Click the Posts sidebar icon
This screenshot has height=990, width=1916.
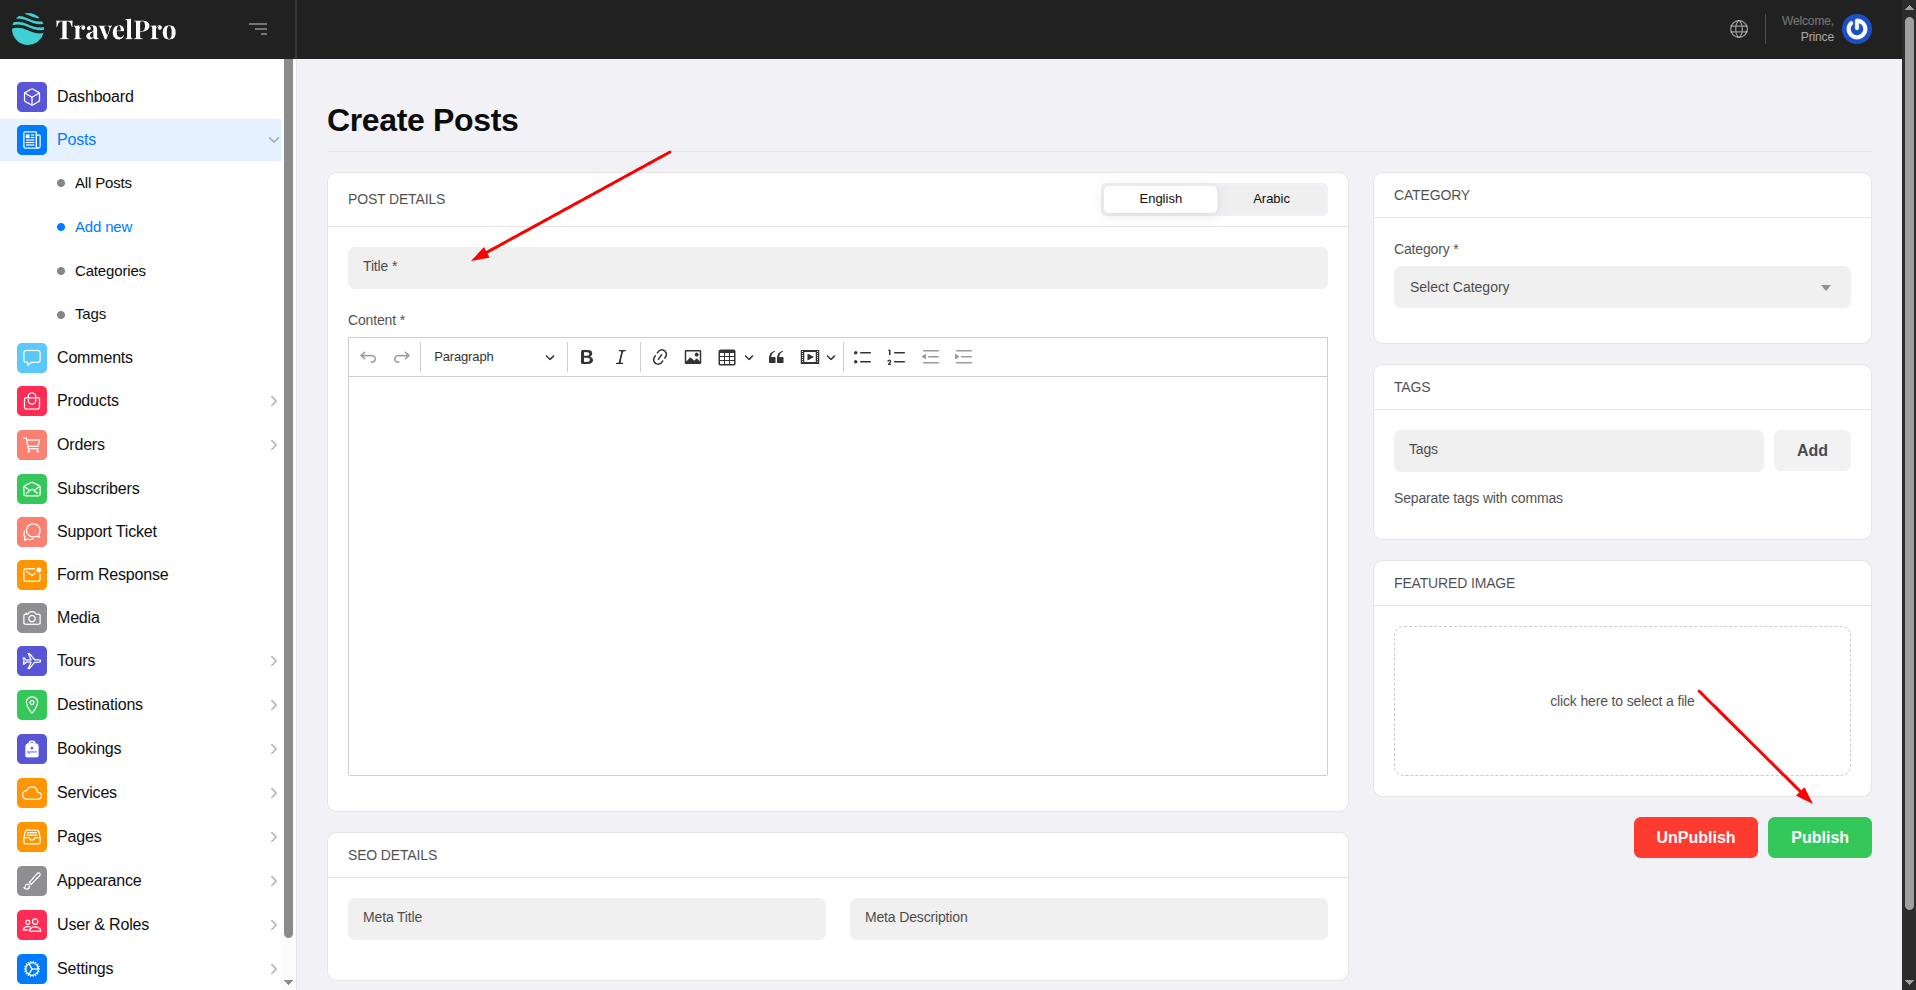click(x=32, y=140)
